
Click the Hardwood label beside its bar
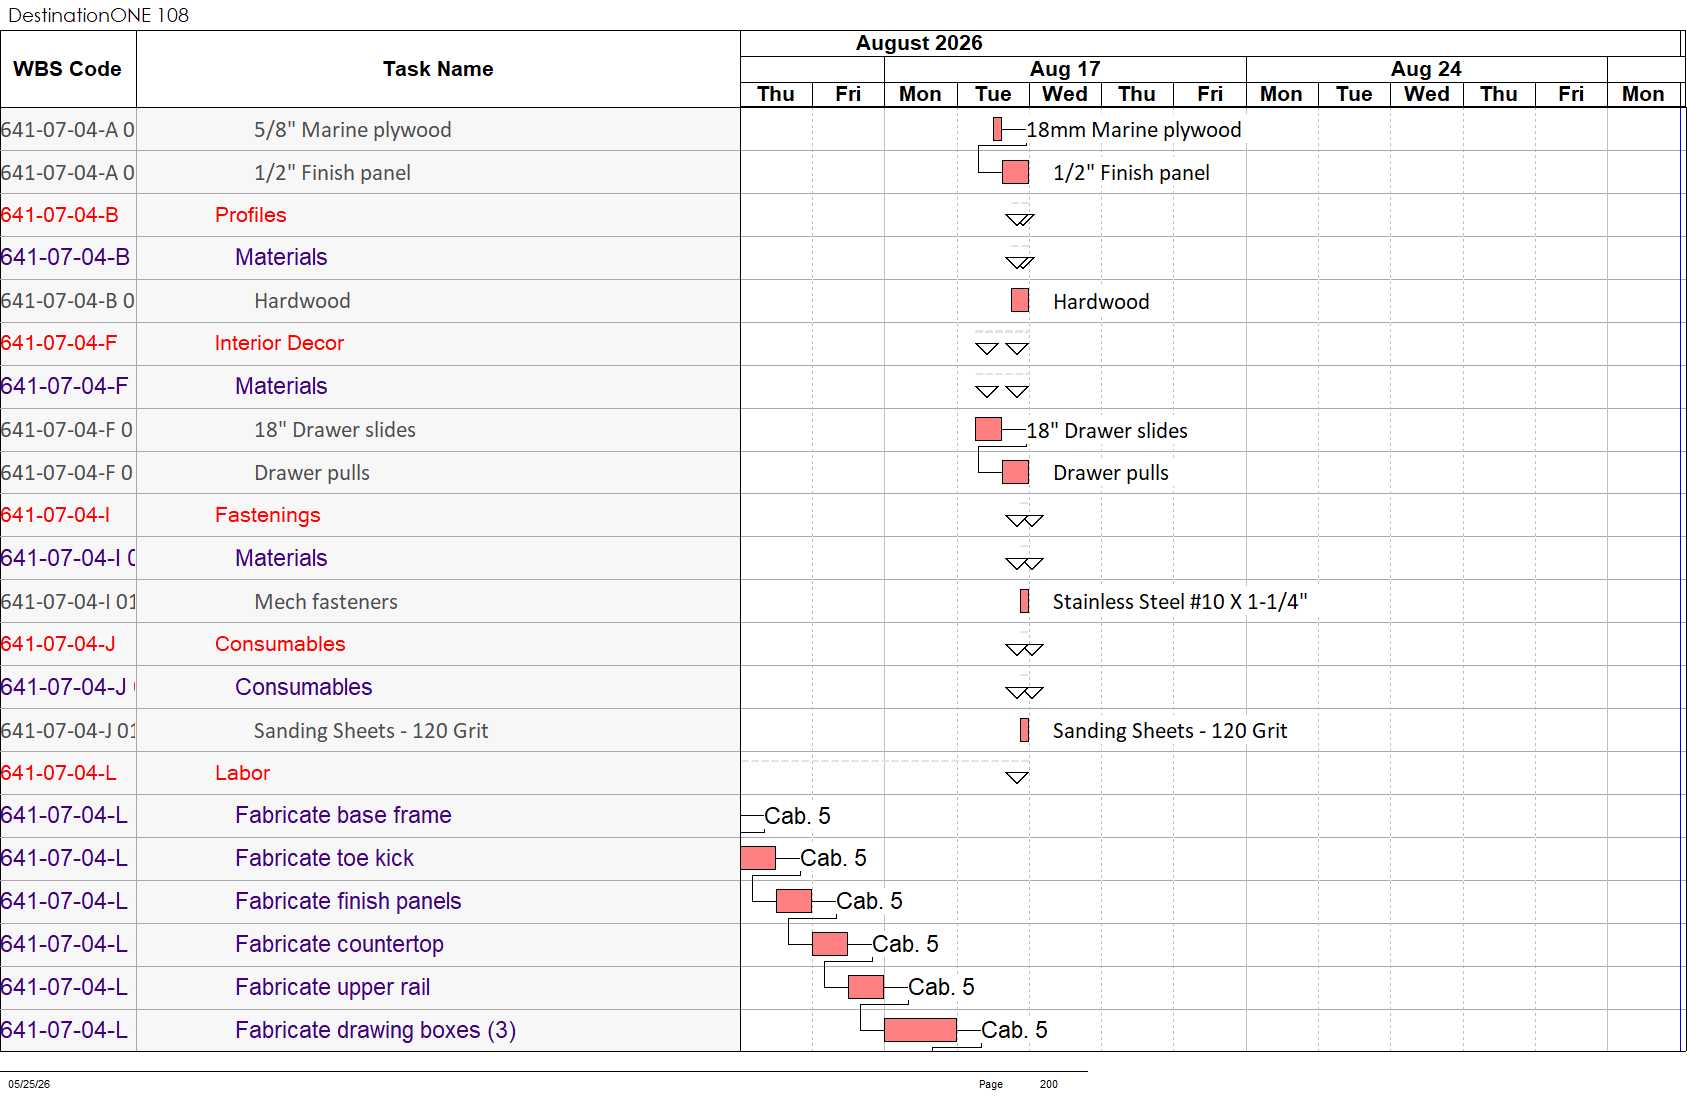point(1101,302)
